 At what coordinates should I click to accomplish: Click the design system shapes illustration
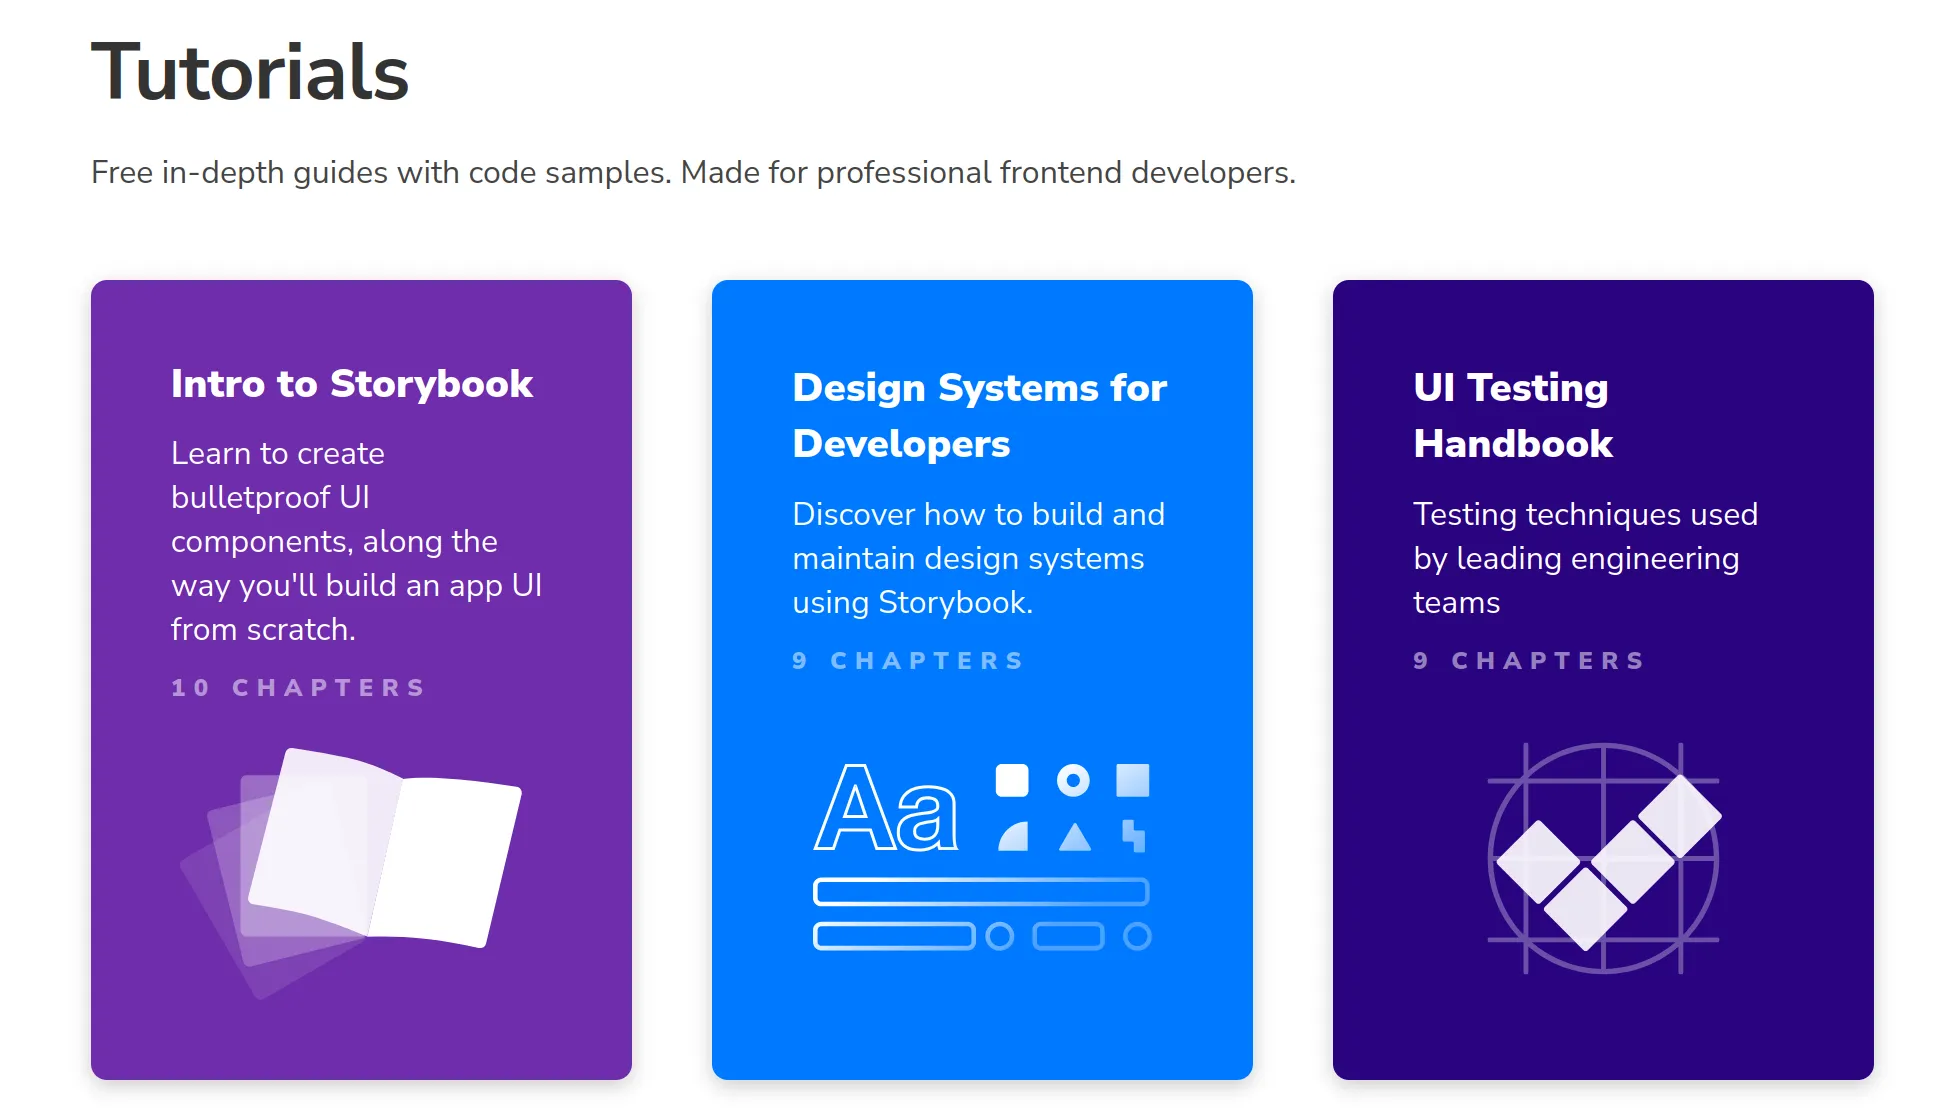tap(982, 858)
